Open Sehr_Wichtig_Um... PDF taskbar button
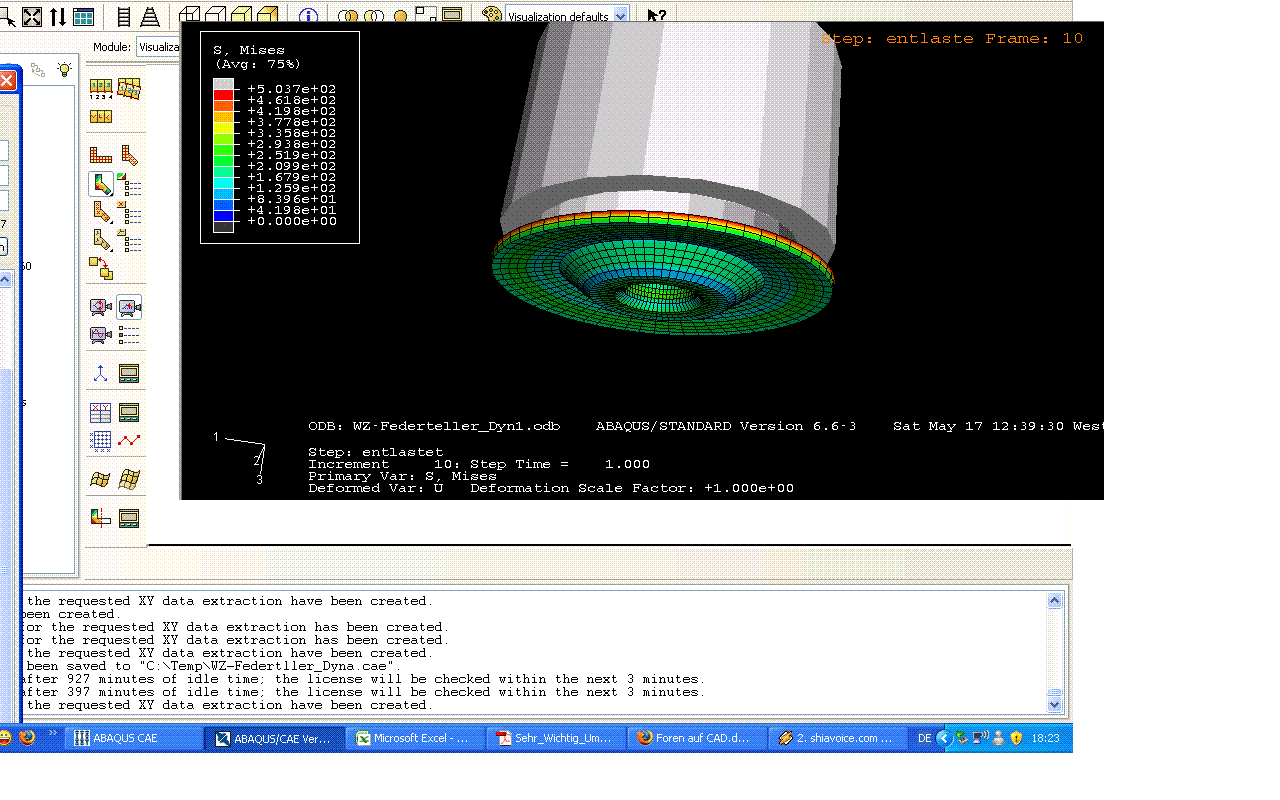Viewport: 1280px width, 800px height. click(556, 738)
